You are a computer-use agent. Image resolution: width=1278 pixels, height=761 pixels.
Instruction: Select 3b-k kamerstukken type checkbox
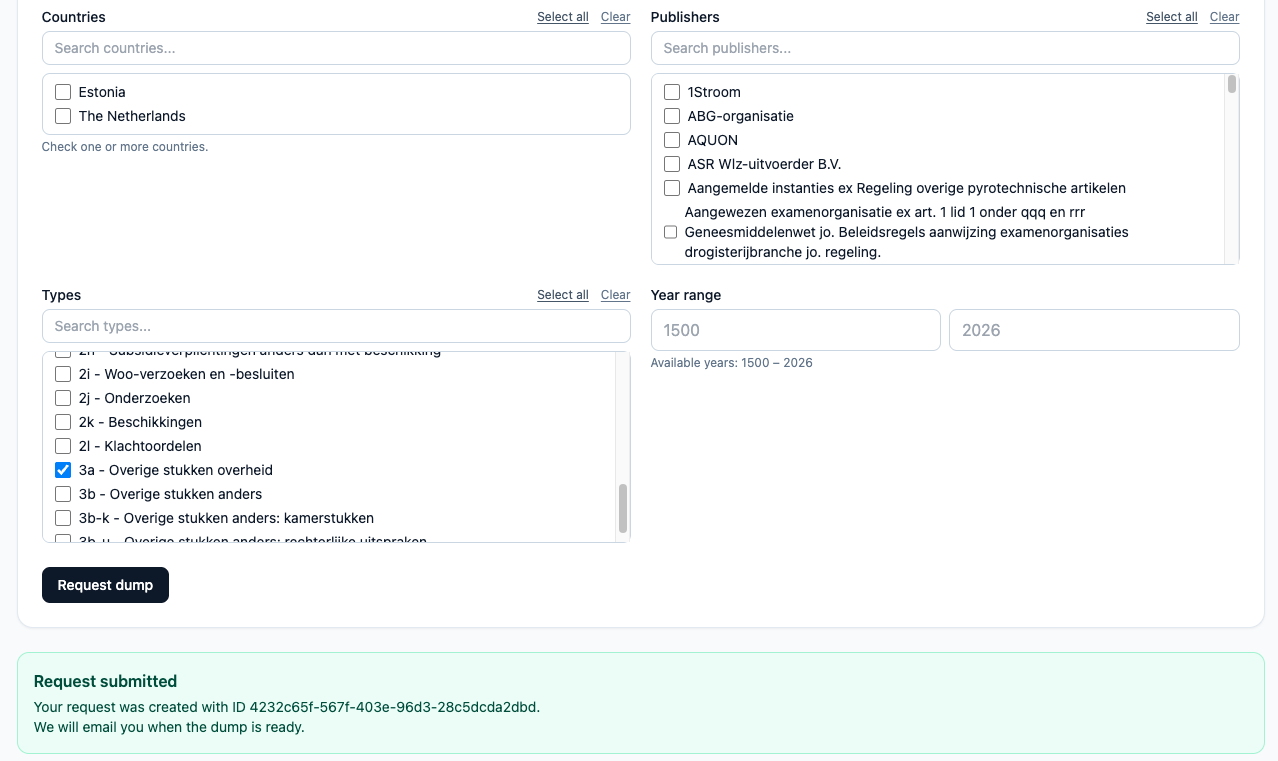point(63,518)
